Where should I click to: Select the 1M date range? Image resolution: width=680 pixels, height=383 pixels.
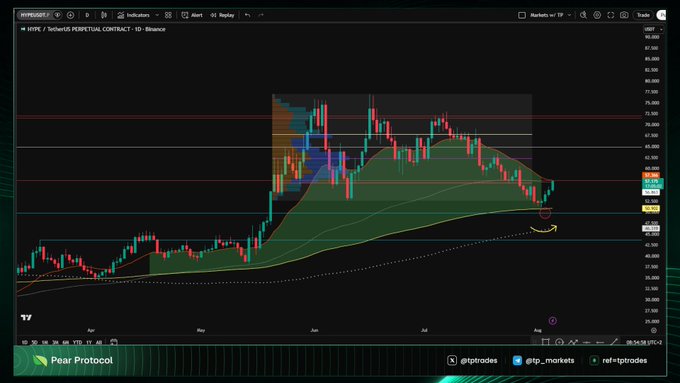[x=45, y=342]
